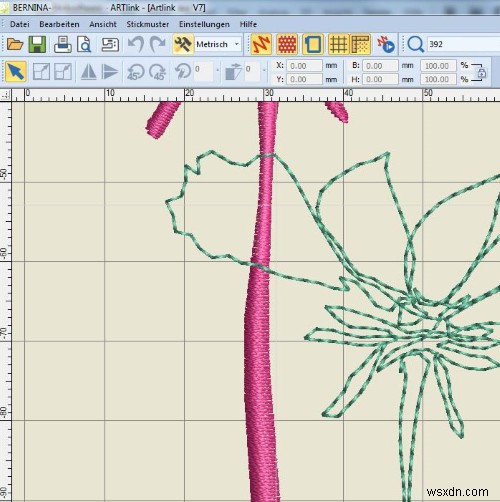
Task: Toggle artistic view with the red dotted icon
Action: [x=287, y=44]
